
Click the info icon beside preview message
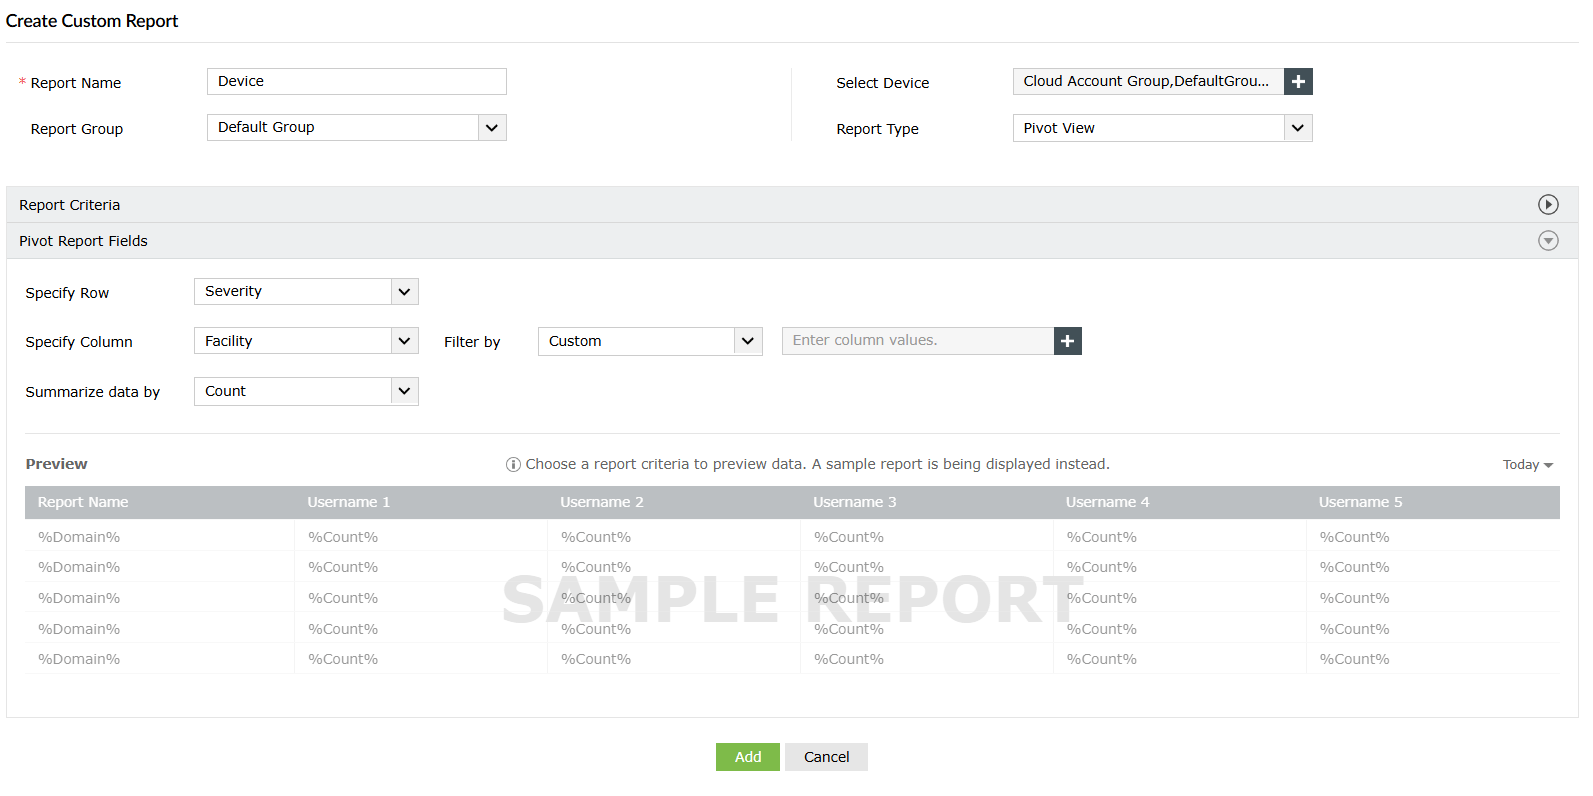[513, 464]
